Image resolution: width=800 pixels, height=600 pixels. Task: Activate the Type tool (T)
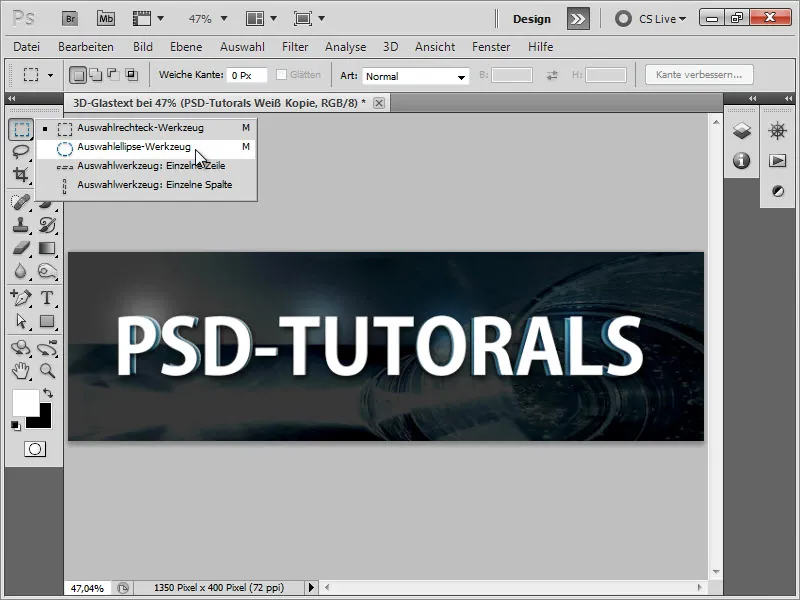pyautogui.click(x=47, y=297)
